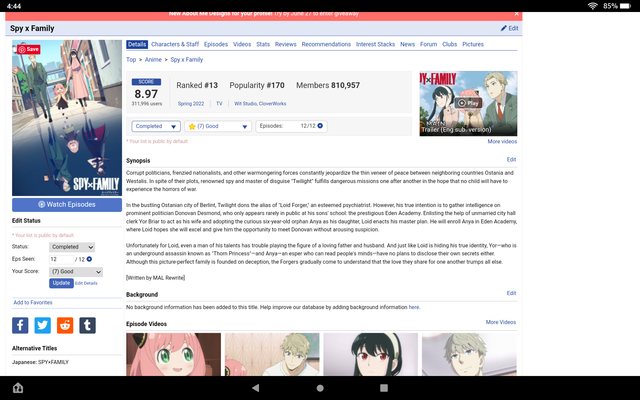Screen dimensions: 640x400
Task: Open News tab
Action: pos(407,44)
